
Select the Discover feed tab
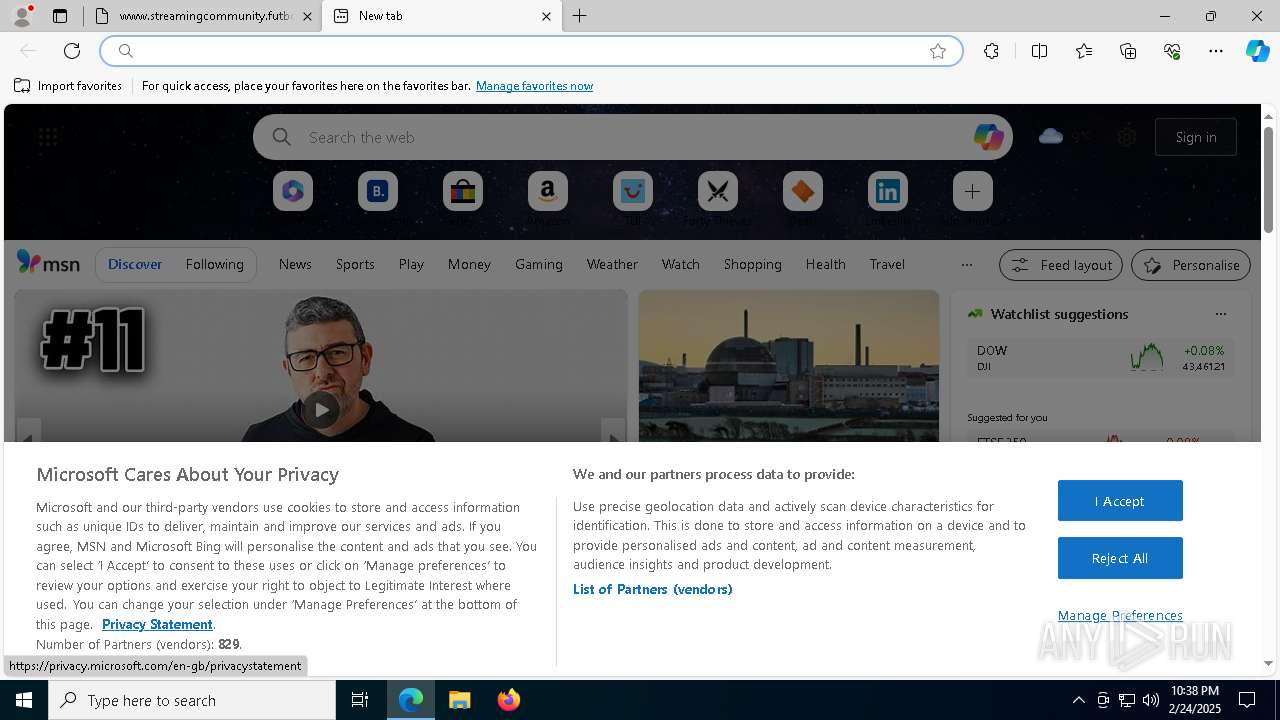[x=135, y=264]
